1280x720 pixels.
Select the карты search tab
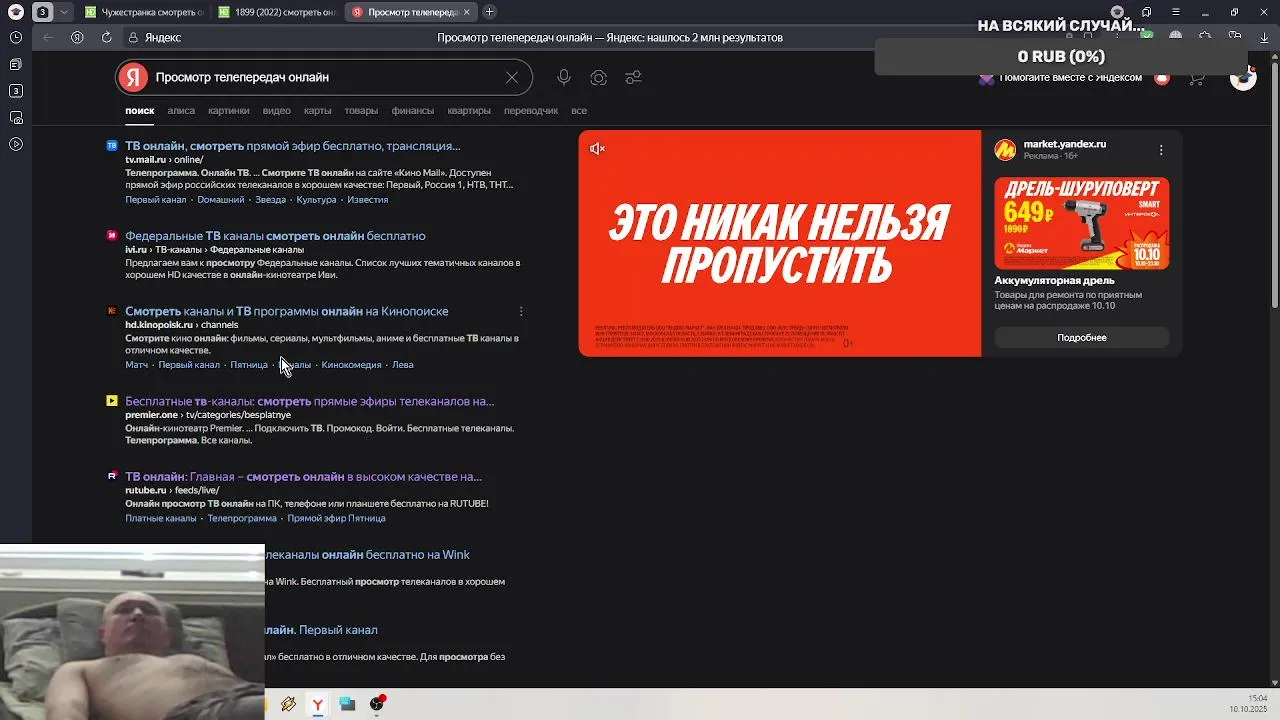coord(317,110)
